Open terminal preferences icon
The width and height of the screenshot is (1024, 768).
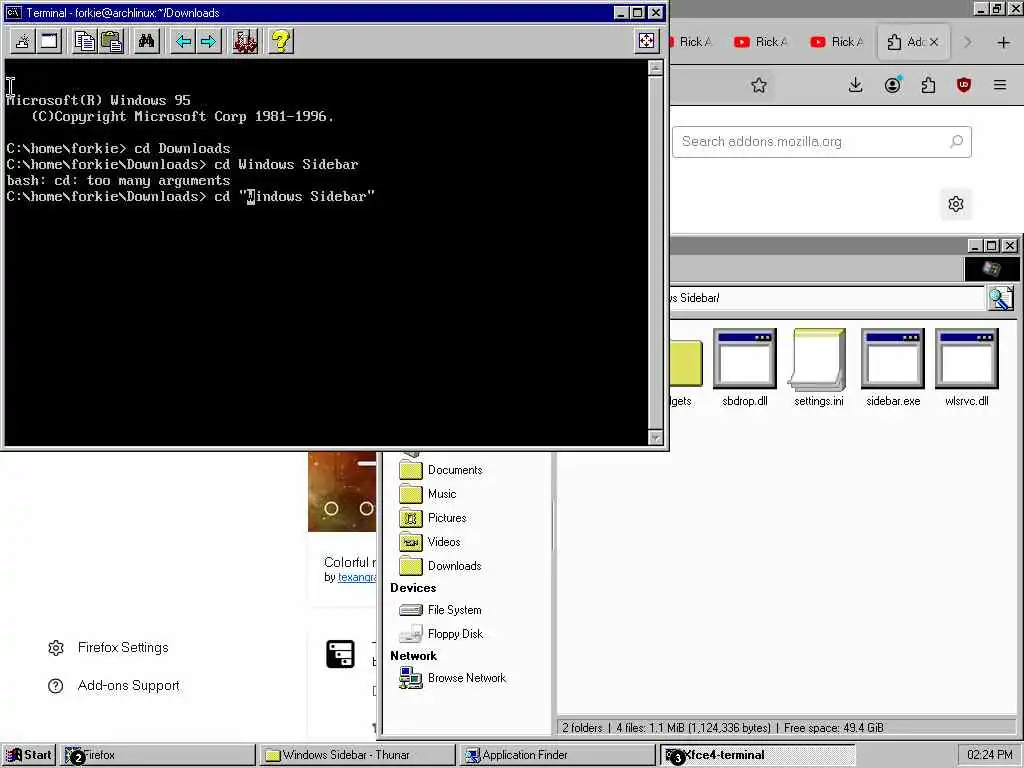[245, 42]
